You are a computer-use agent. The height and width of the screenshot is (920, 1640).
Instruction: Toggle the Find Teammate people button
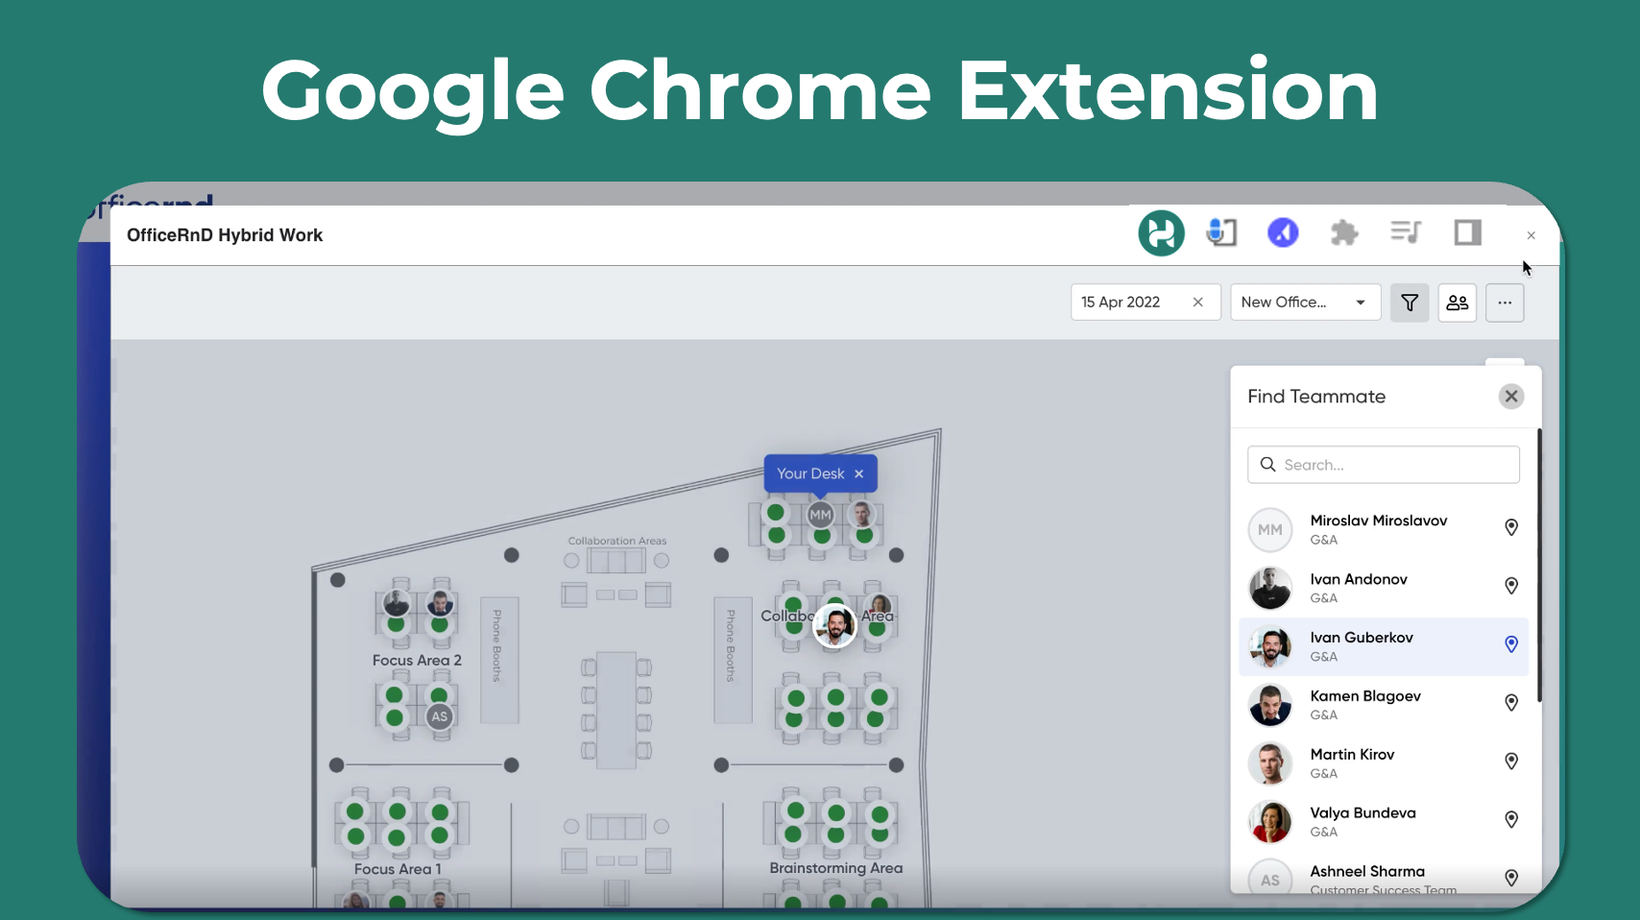1457,302
